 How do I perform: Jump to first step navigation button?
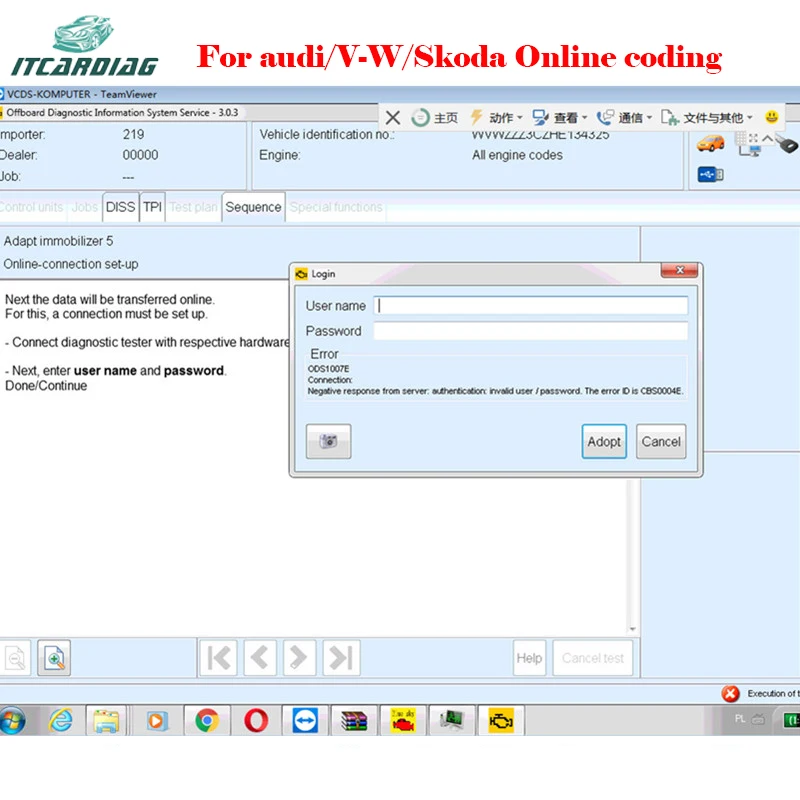[x=218, y=658]
